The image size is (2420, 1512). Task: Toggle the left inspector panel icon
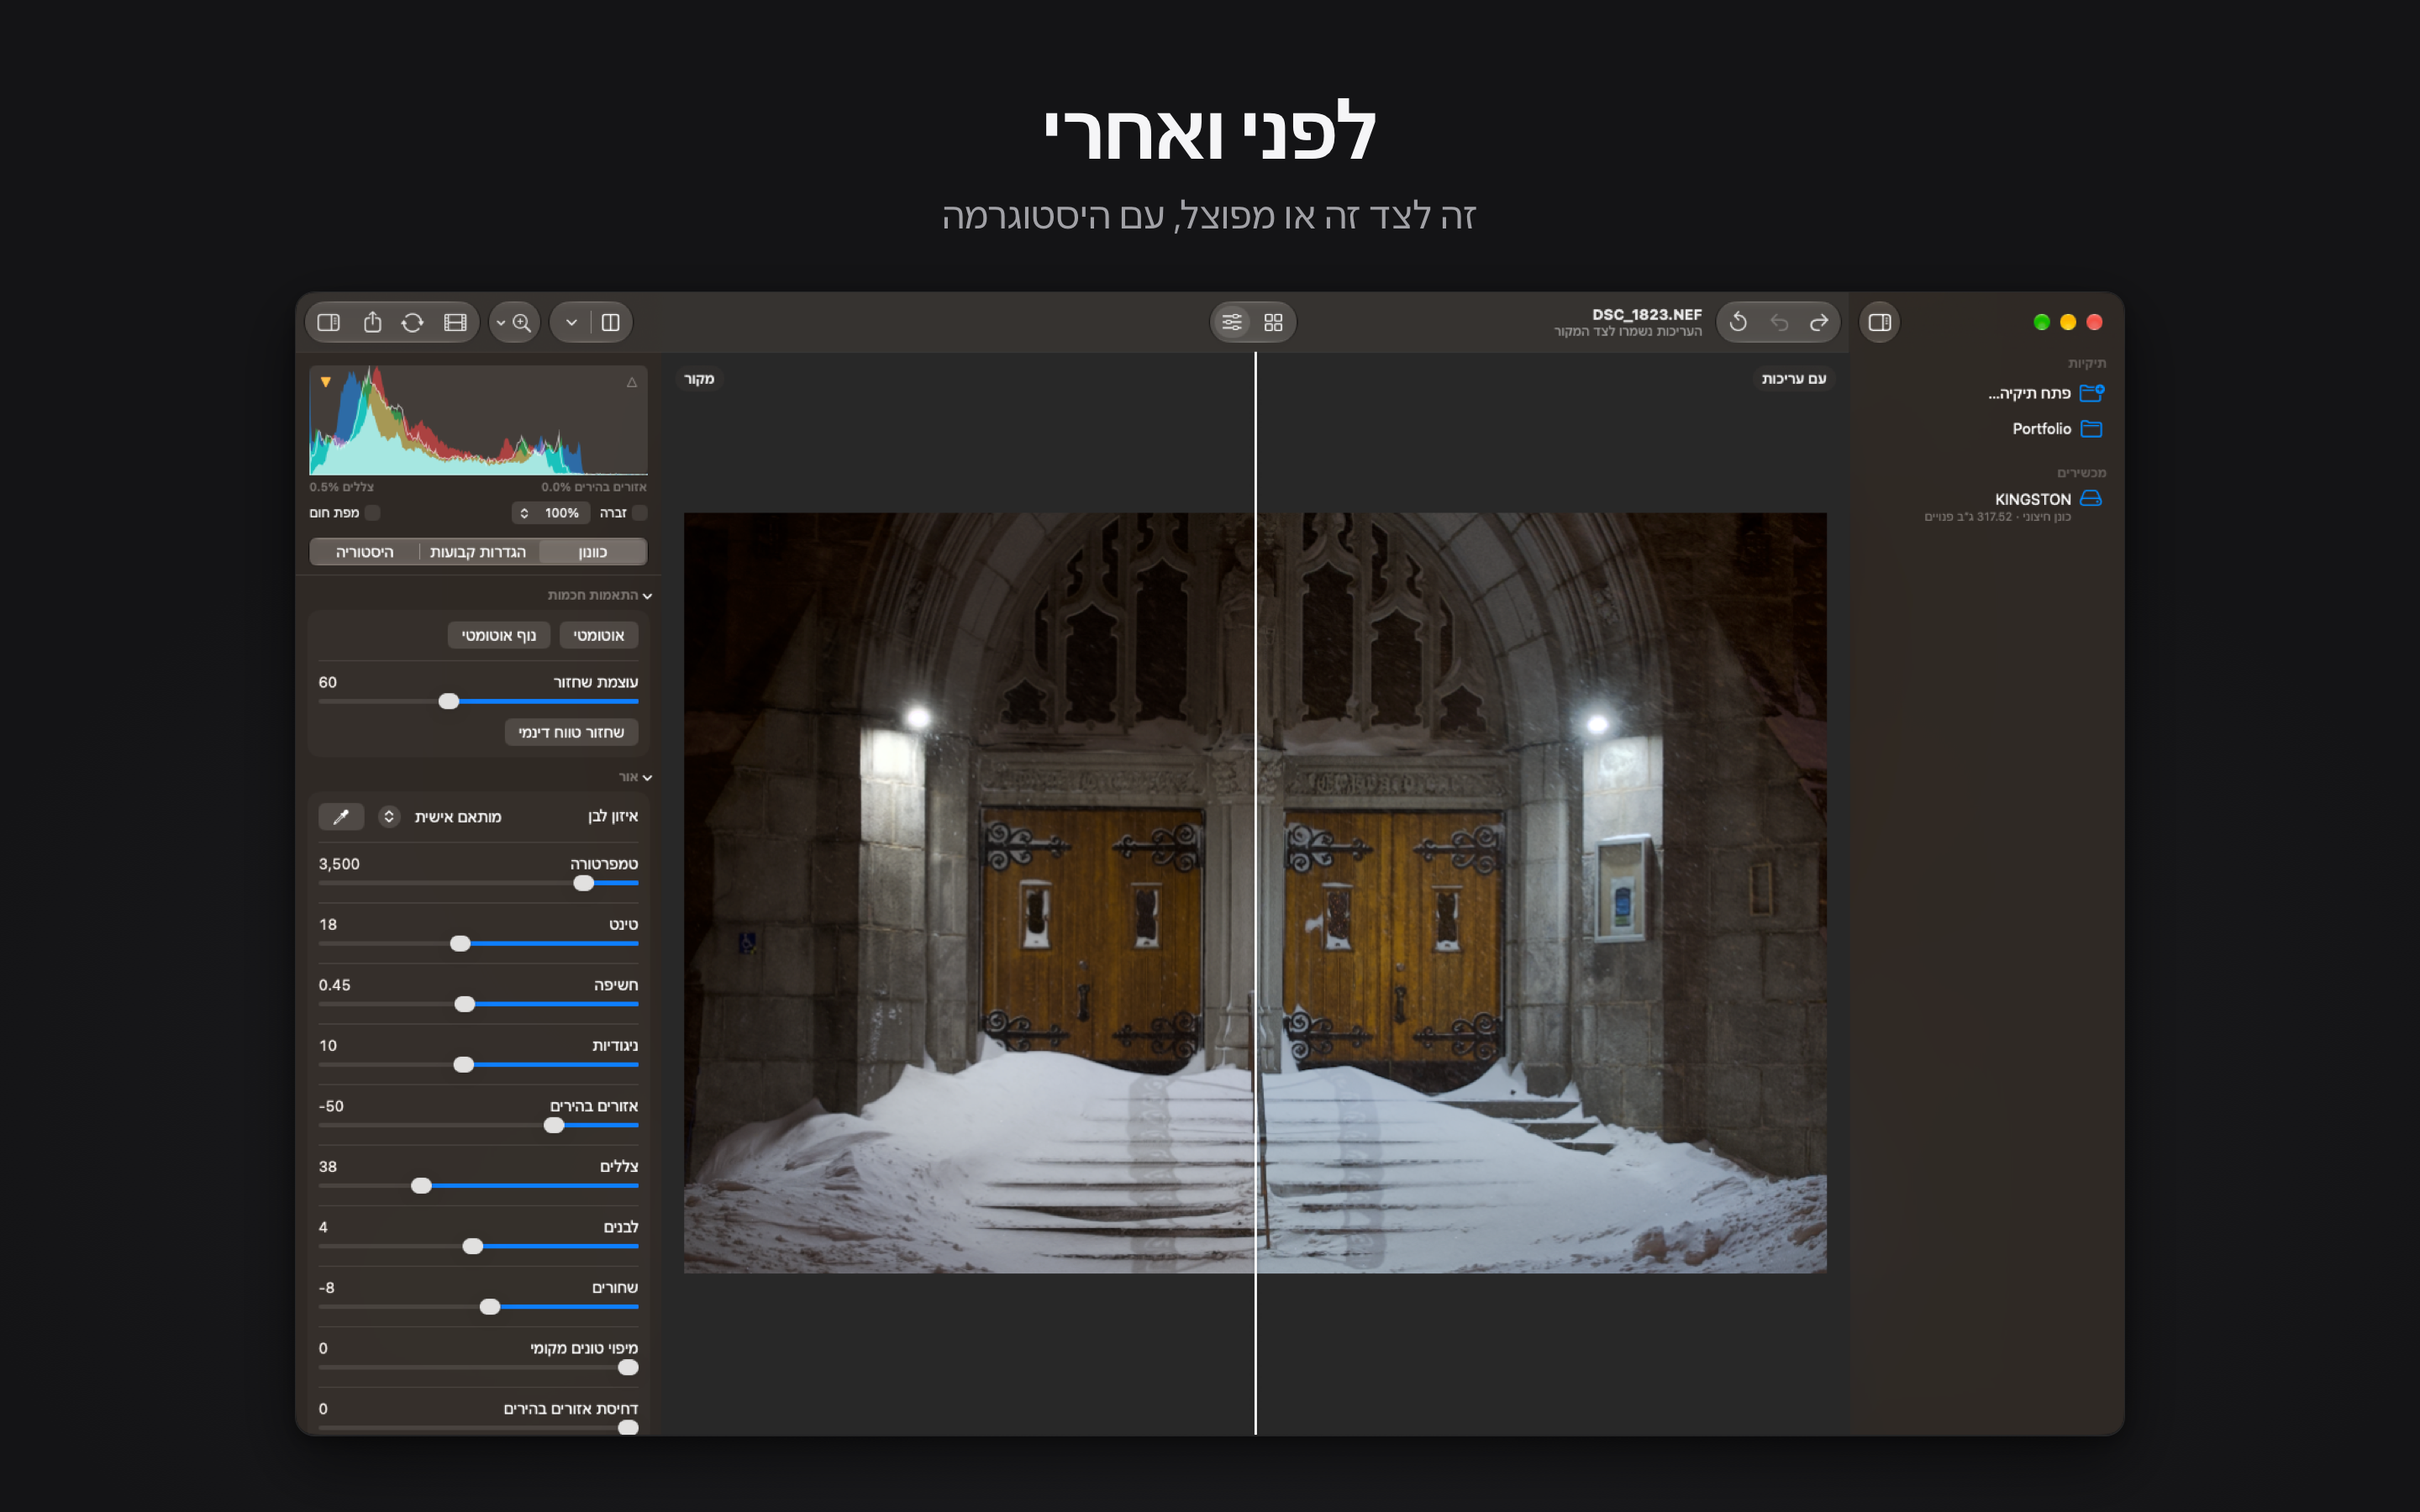tap(329, 322)
